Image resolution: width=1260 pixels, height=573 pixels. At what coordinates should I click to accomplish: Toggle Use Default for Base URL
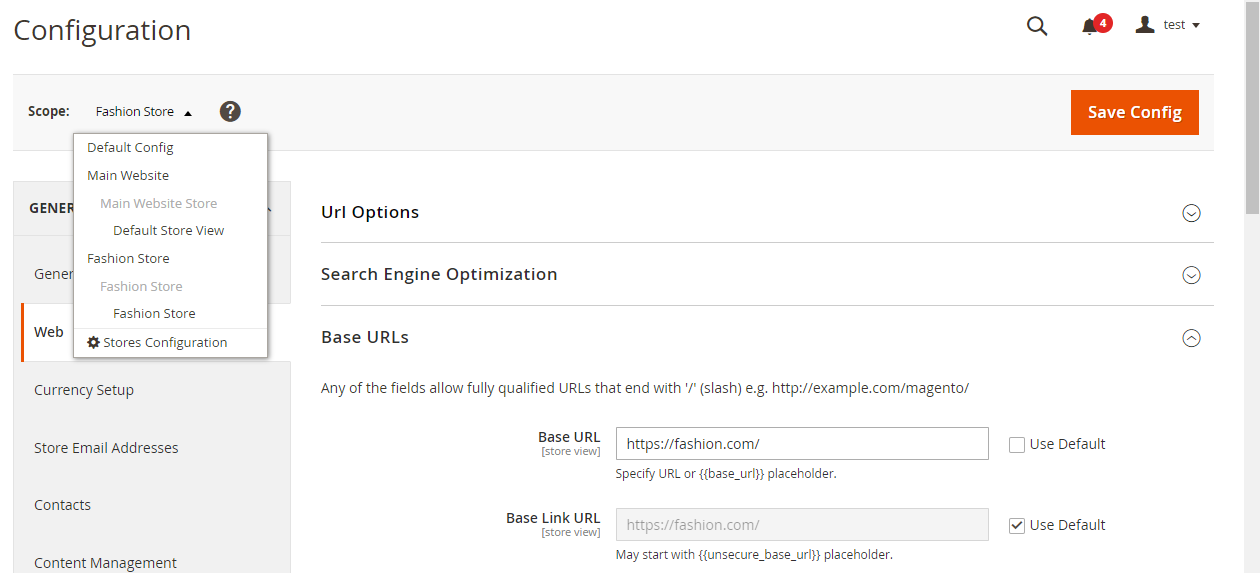coord(1017,445)
